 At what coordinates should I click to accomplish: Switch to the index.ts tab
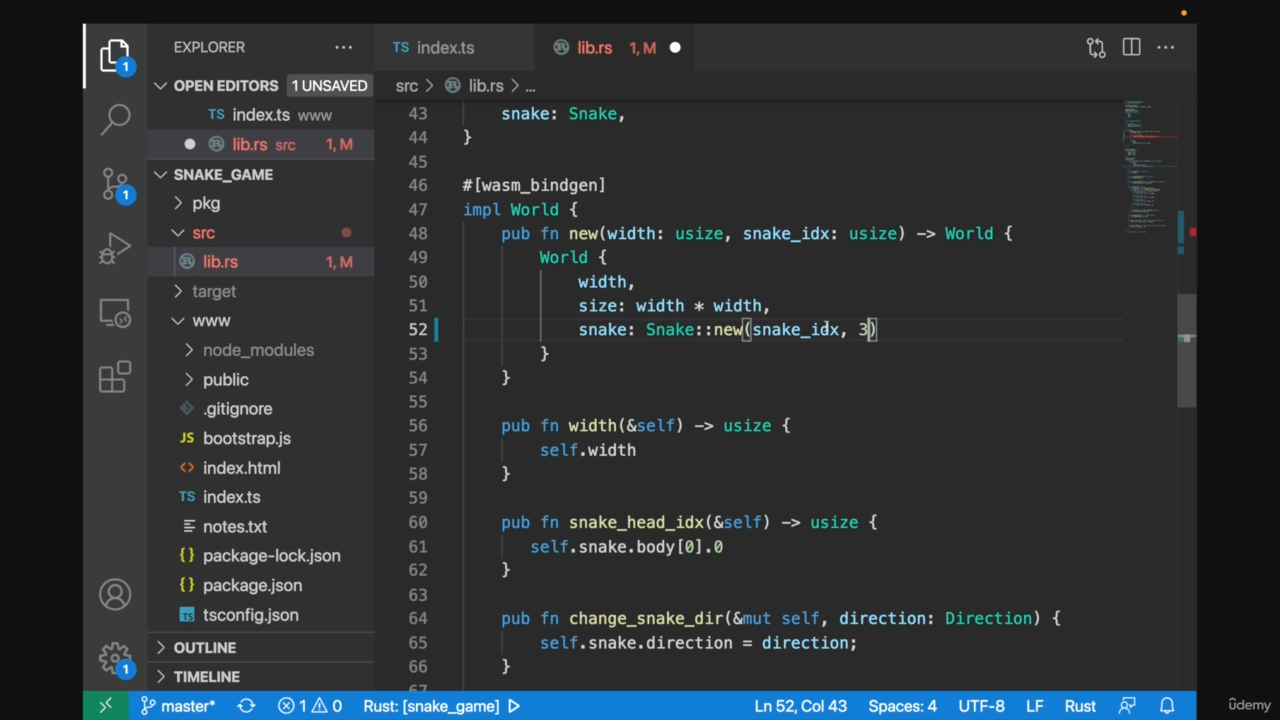pos(444,48)
